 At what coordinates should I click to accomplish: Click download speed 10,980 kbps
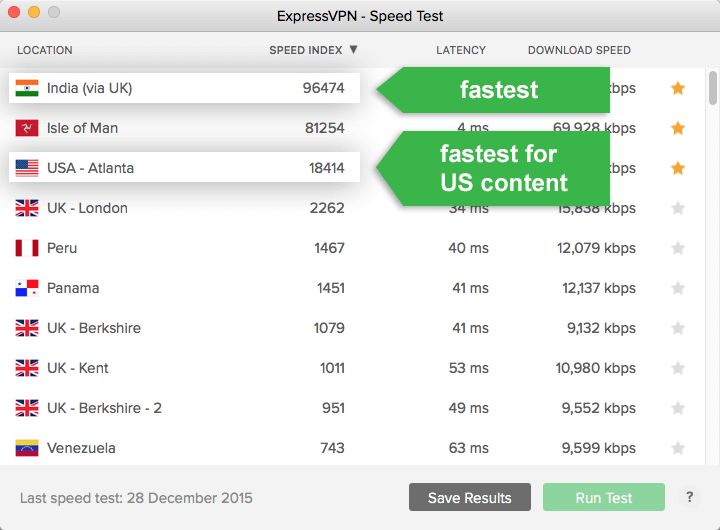[x=596, y=368]
